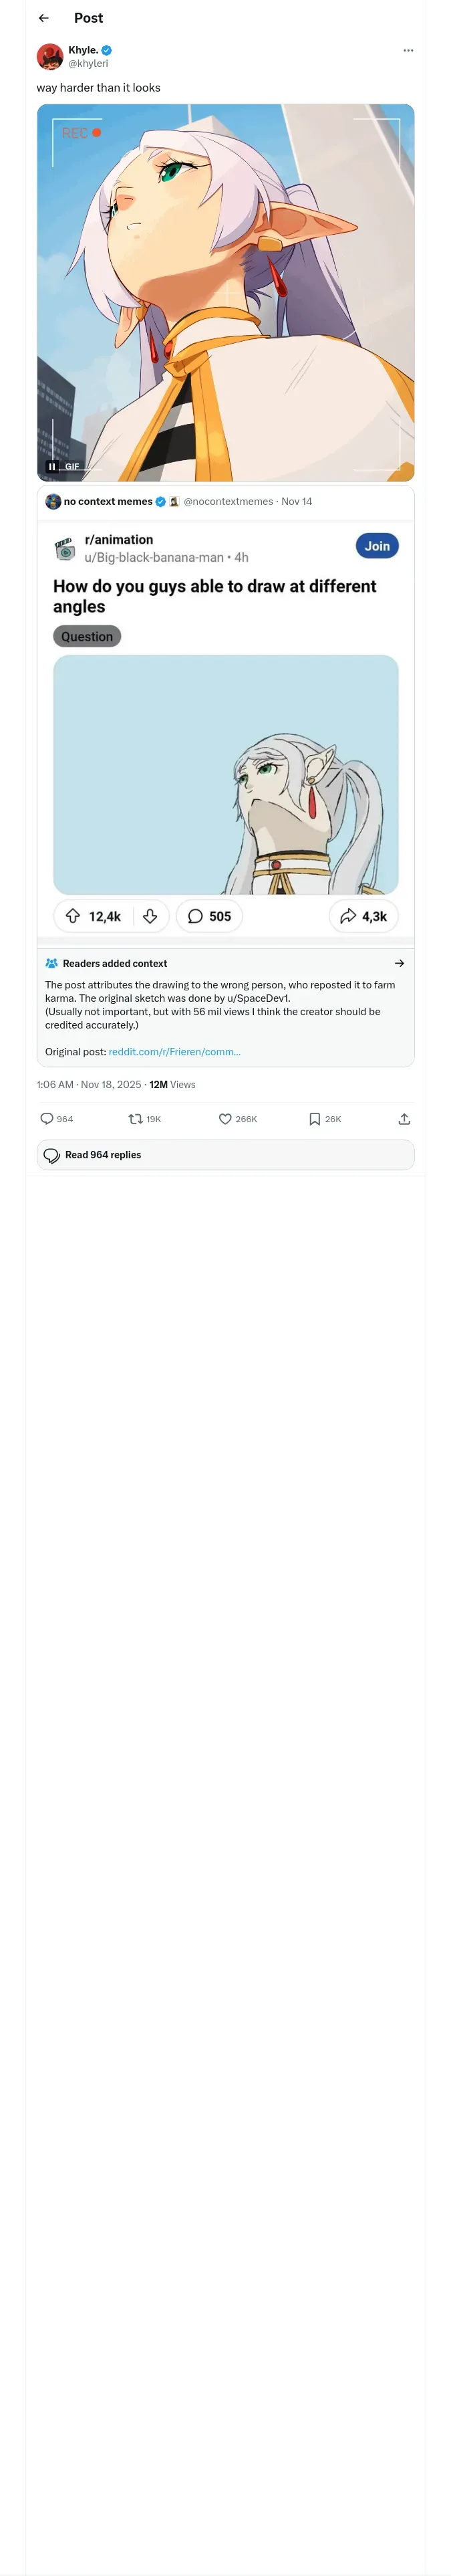Click the share upload icon

(x=404, y=1119)
